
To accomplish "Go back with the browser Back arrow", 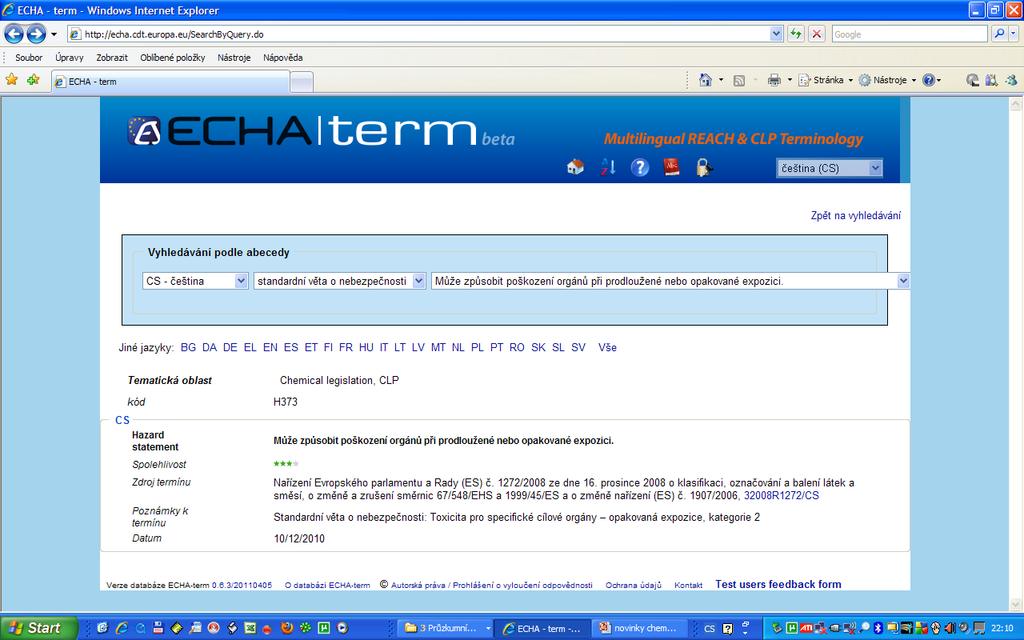I will pos(14,33).
